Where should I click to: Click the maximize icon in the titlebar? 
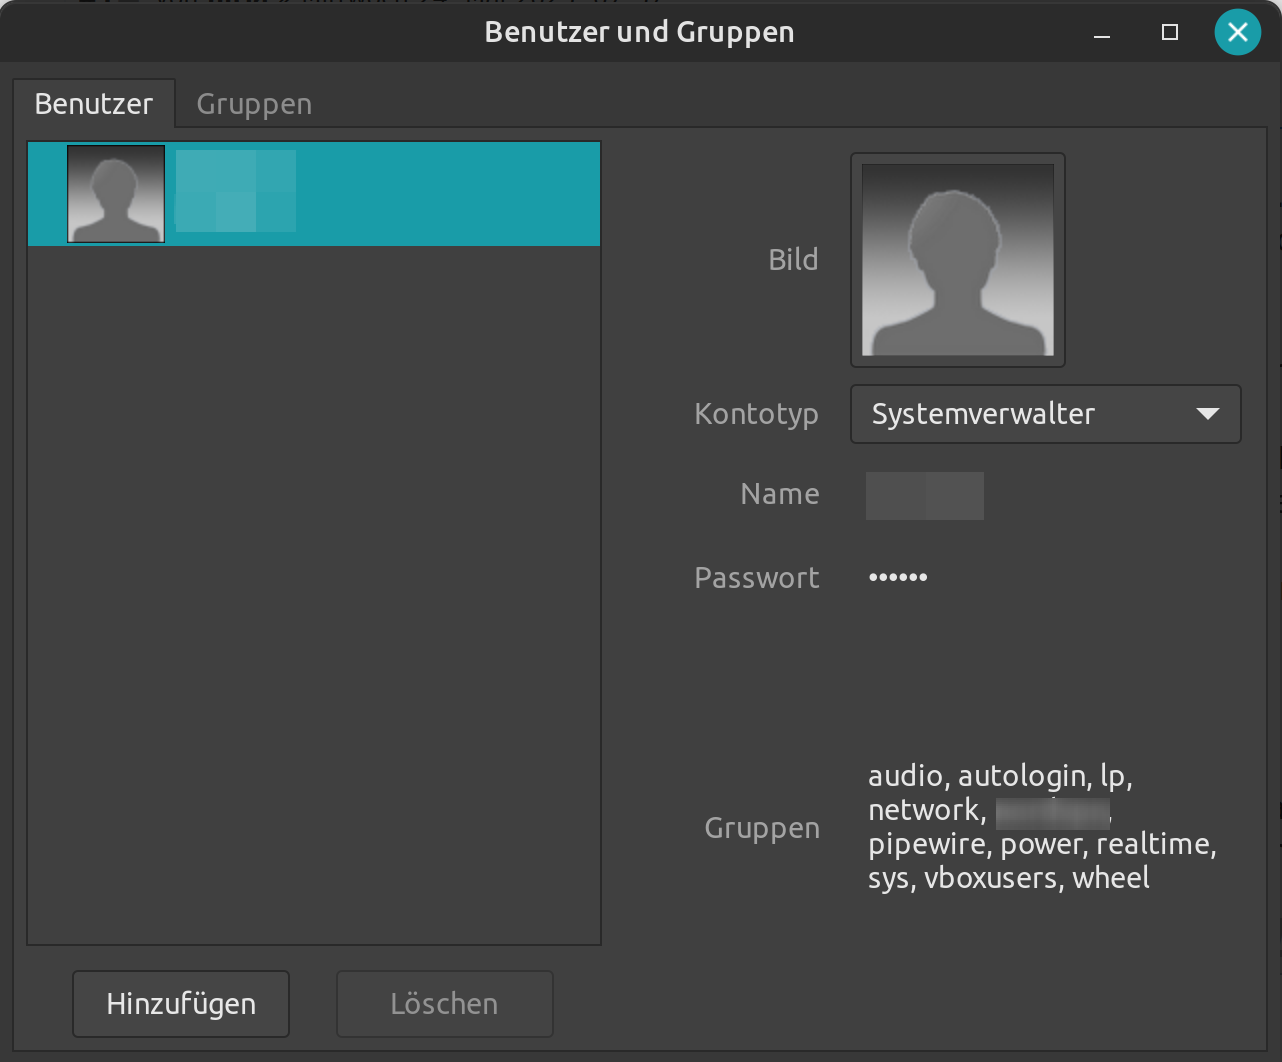coord(1168,32)
